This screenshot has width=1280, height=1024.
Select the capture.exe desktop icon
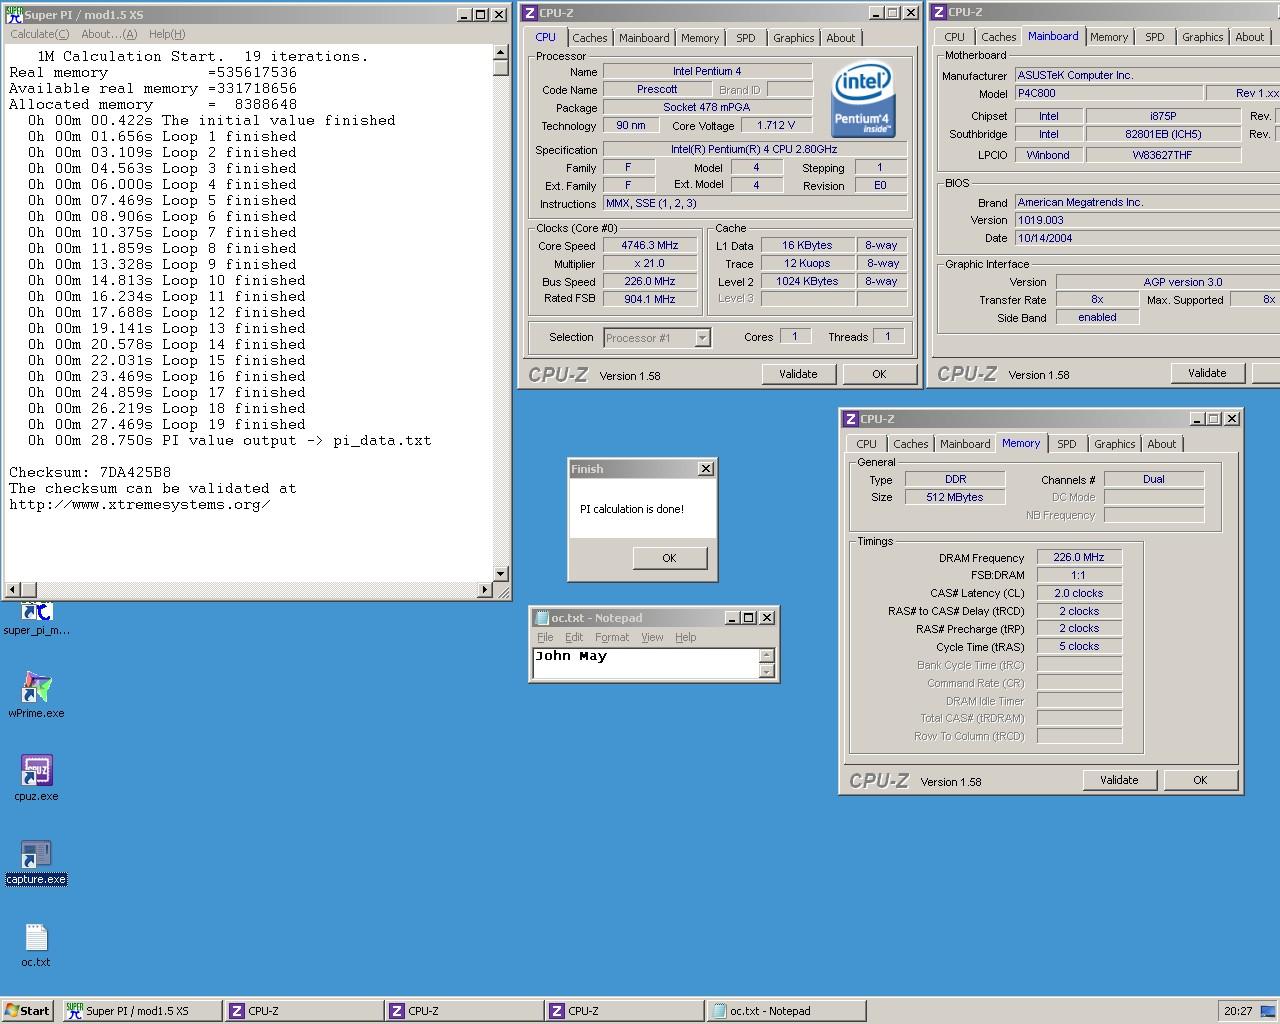(36, 861)
